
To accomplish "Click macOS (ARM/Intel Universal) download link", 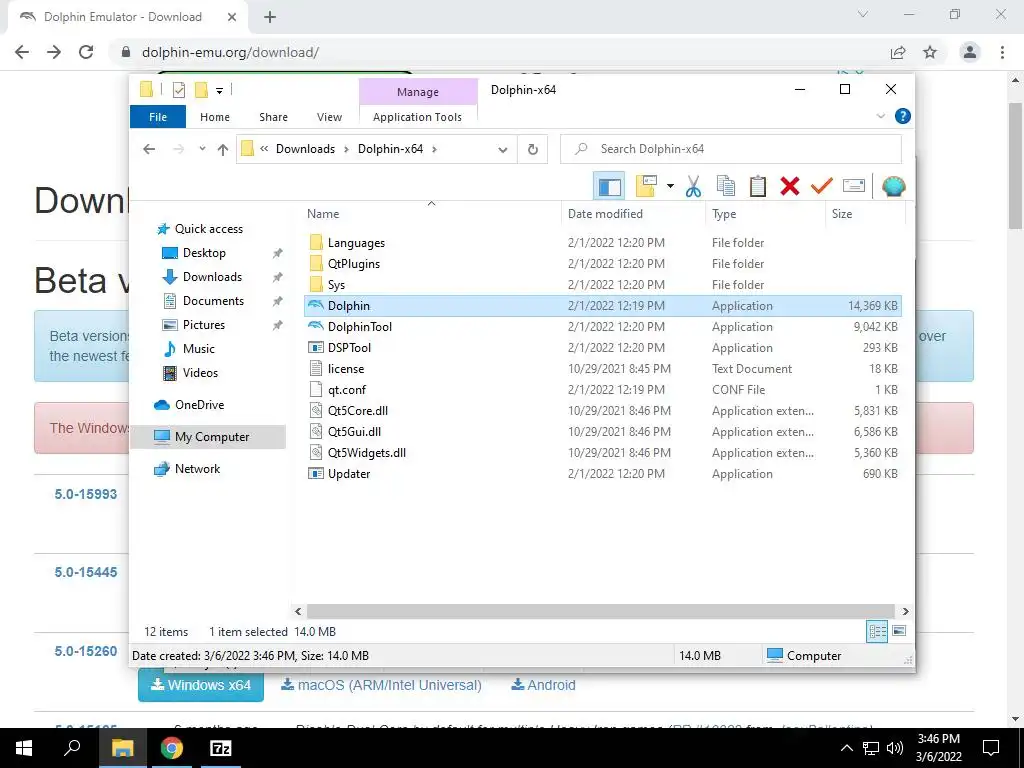I will 381,685.
